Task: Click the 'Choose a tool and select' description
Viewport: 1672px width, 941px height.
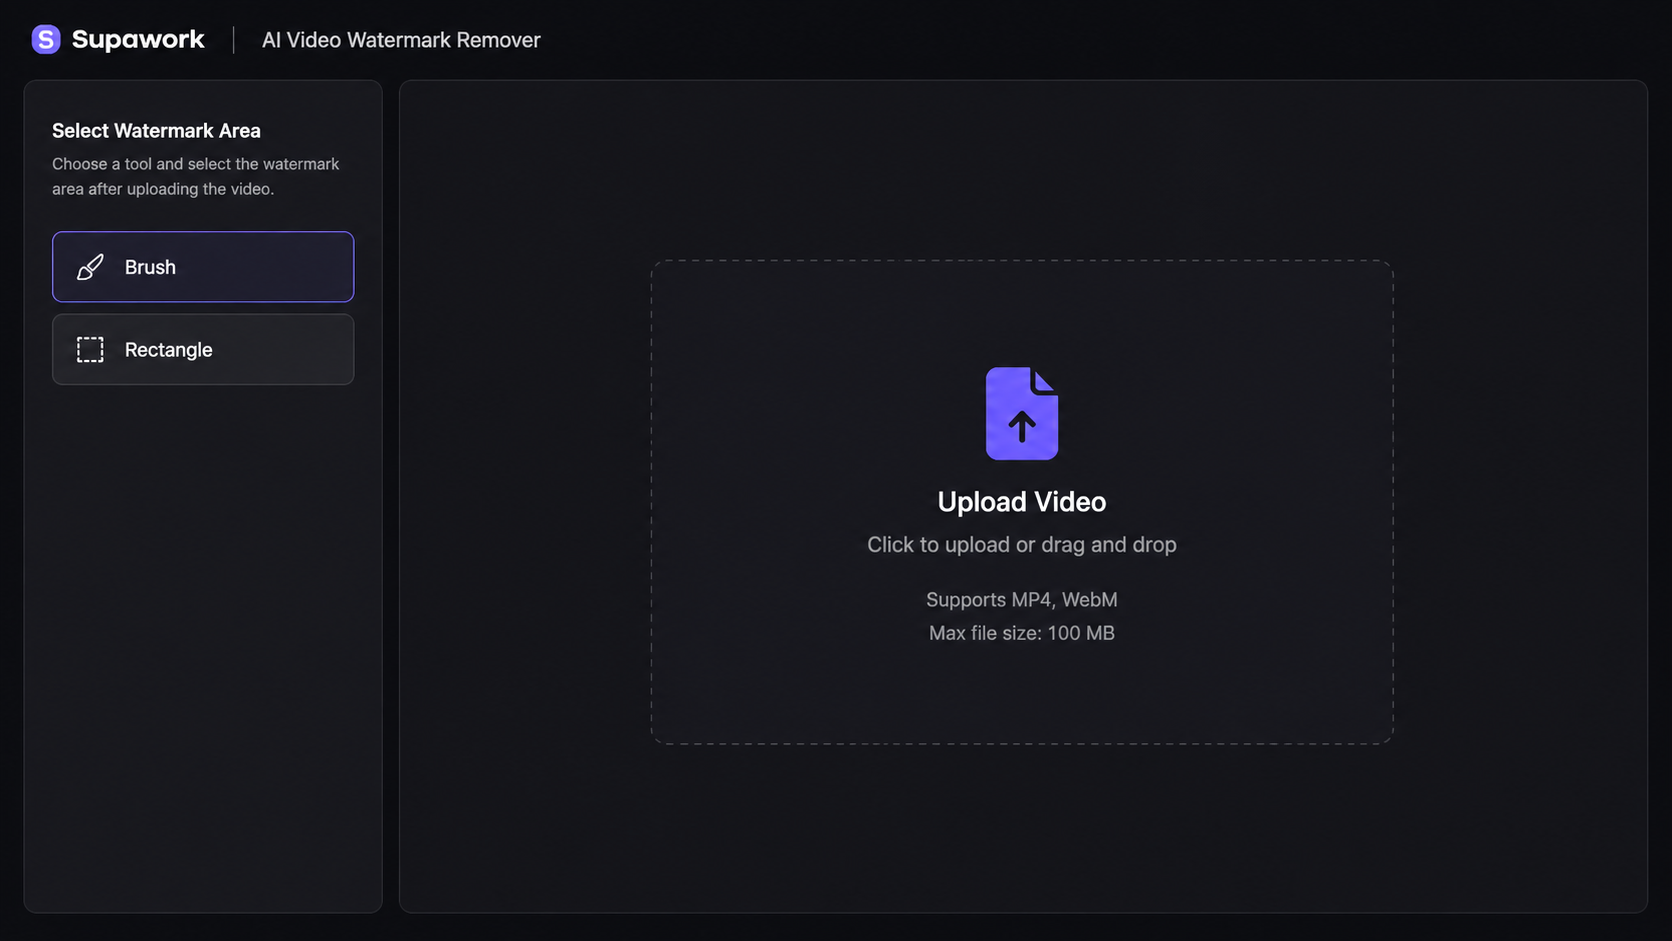Action: (x=196, y=176)
